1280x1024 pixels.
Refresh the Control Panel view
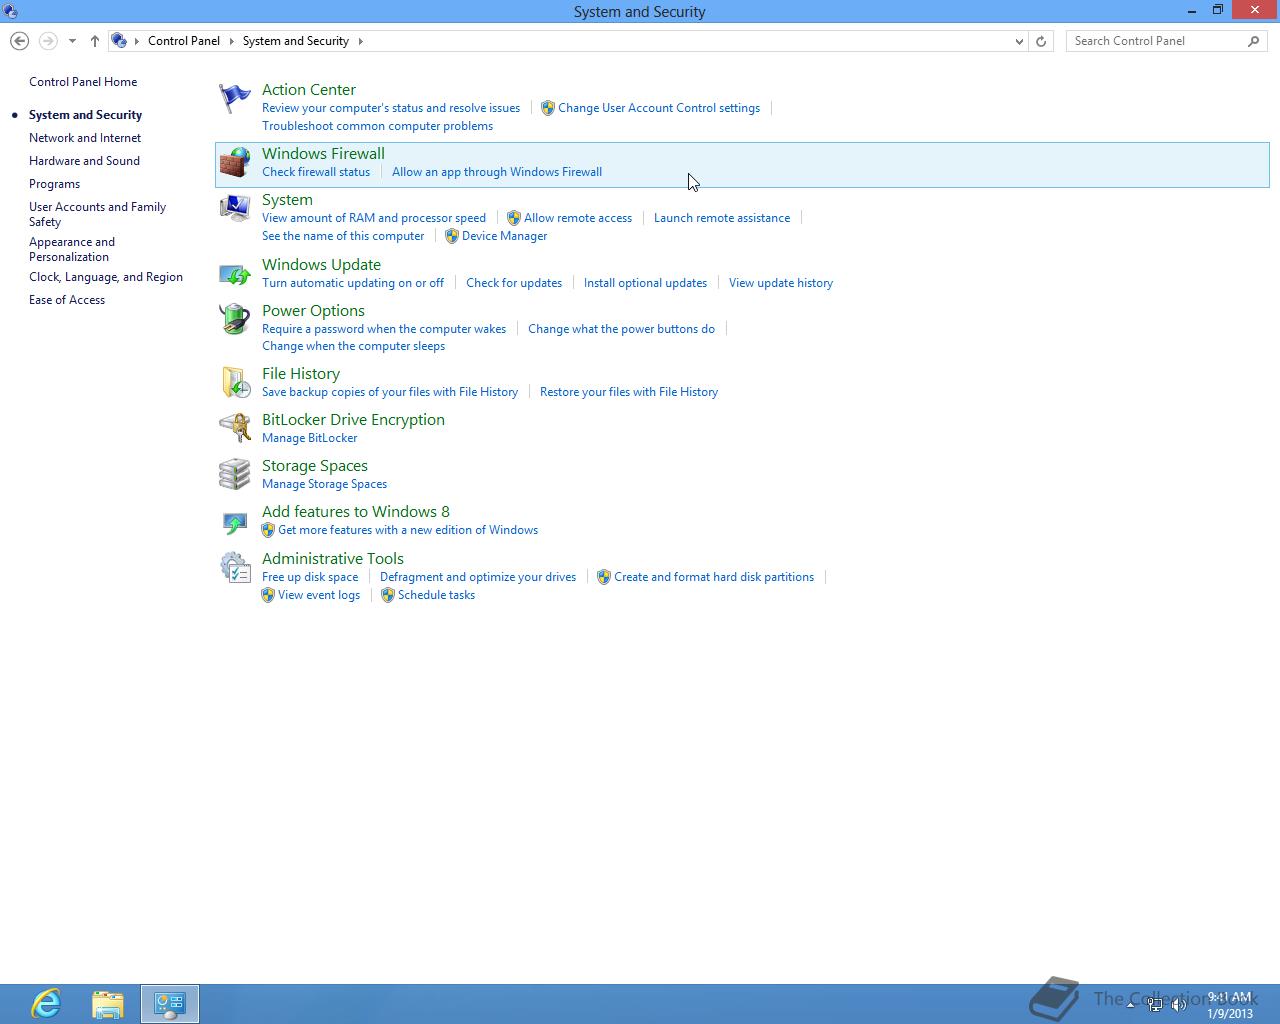pyautogui.click(x=1041, y=41)
